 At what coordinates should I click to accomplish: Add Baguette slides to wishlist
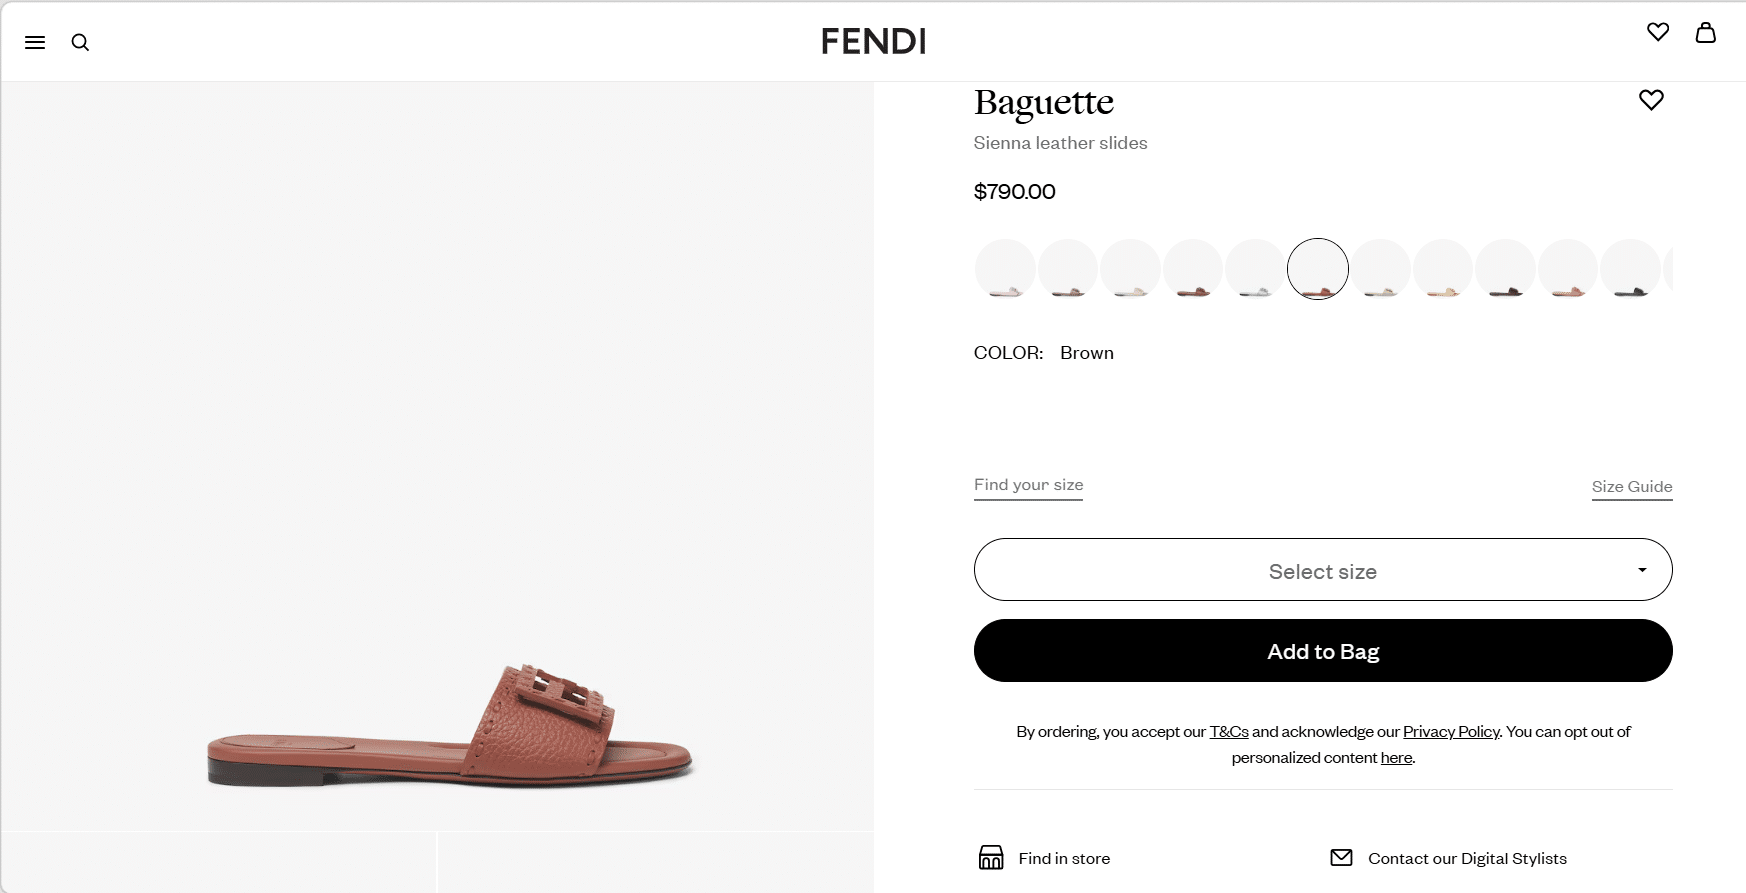click(1651, 100)
